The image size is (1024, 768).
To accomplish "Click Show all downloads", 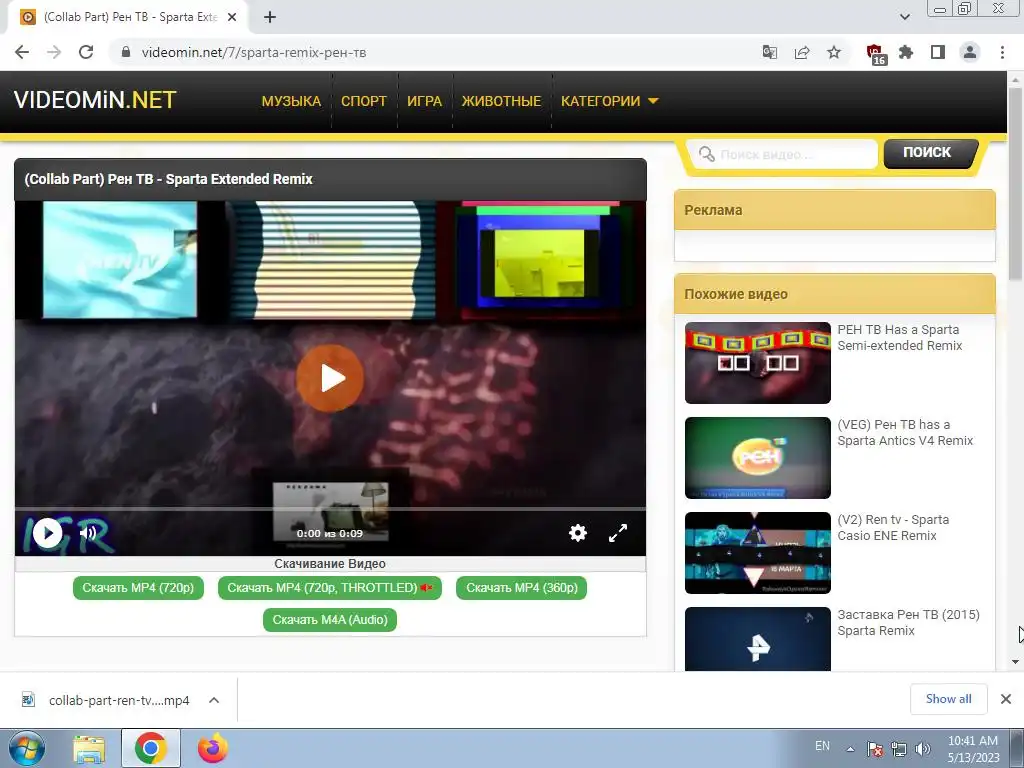I will [x=948, y=699].
